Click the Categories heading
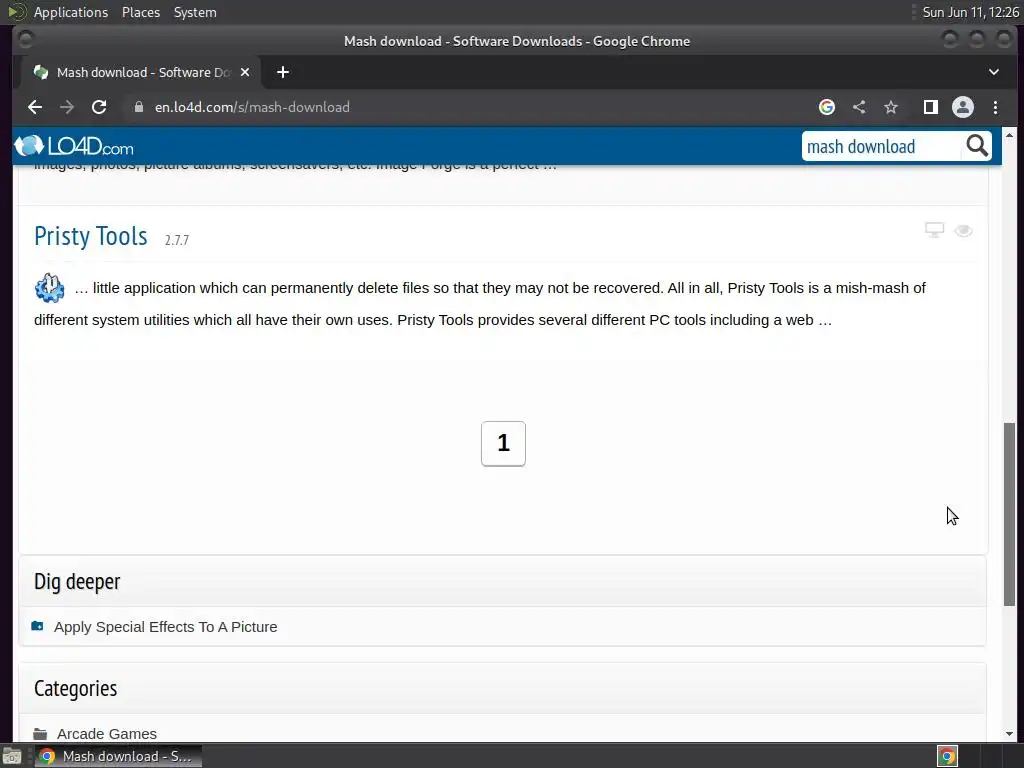Screen dimensions: 1024x768 (76, 688)
